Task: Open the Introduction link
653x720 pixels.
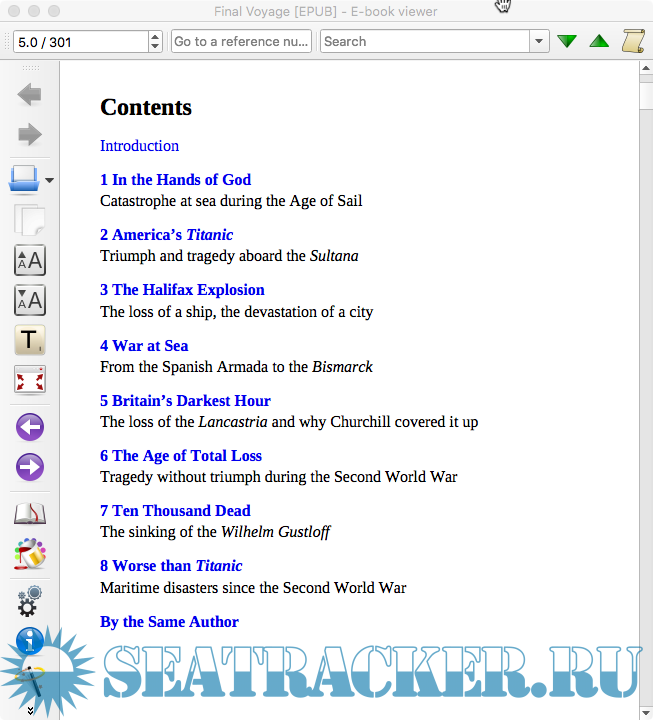Action: click(x=139, y=146)
